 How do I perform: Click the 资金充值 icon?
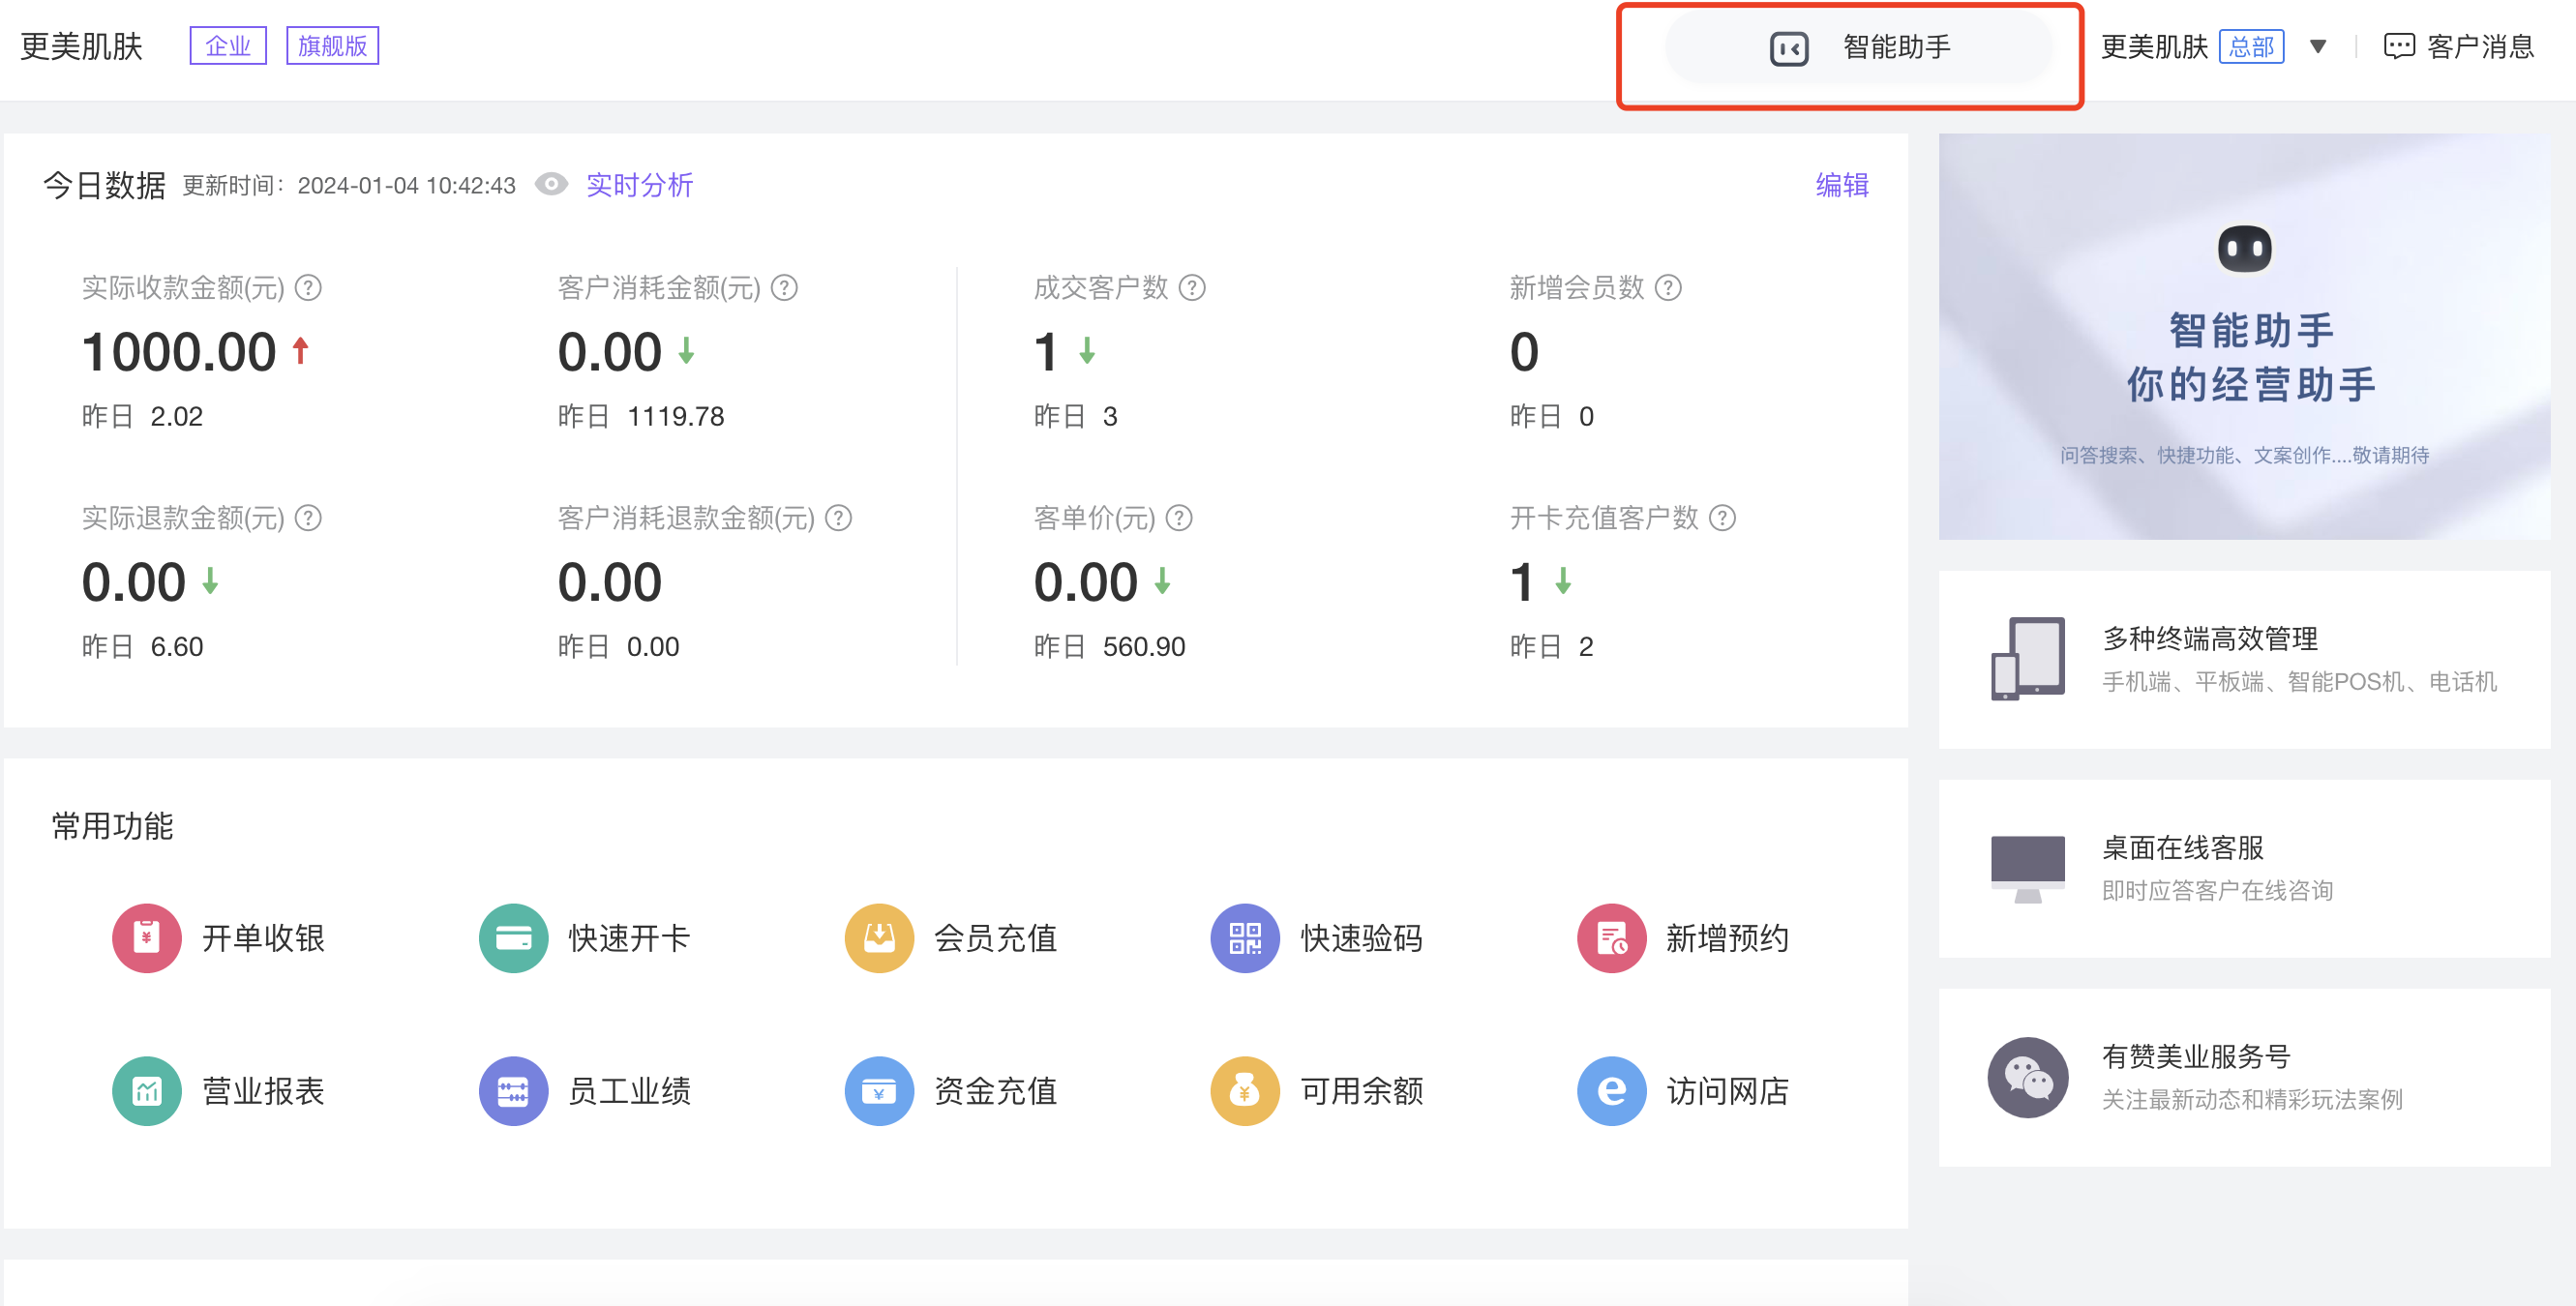(879, 1090)
